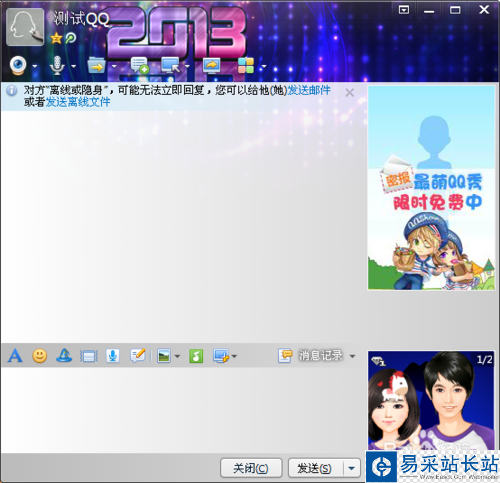The height and width of the screenshot is (483, 500).
Task: Click the yellow star icon under name
Action: [x=56, y=38]
